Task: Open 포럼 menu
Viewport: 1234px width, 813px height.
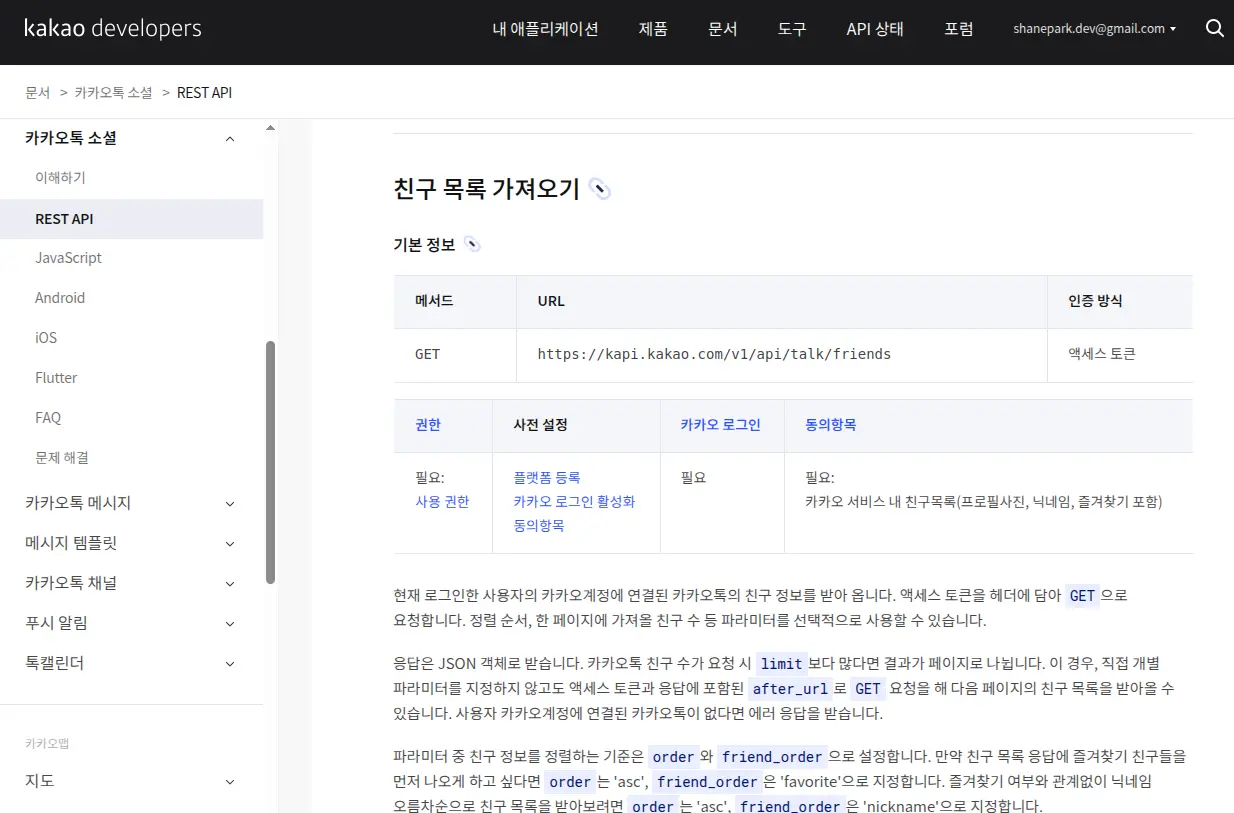Action: pos(959,29)
